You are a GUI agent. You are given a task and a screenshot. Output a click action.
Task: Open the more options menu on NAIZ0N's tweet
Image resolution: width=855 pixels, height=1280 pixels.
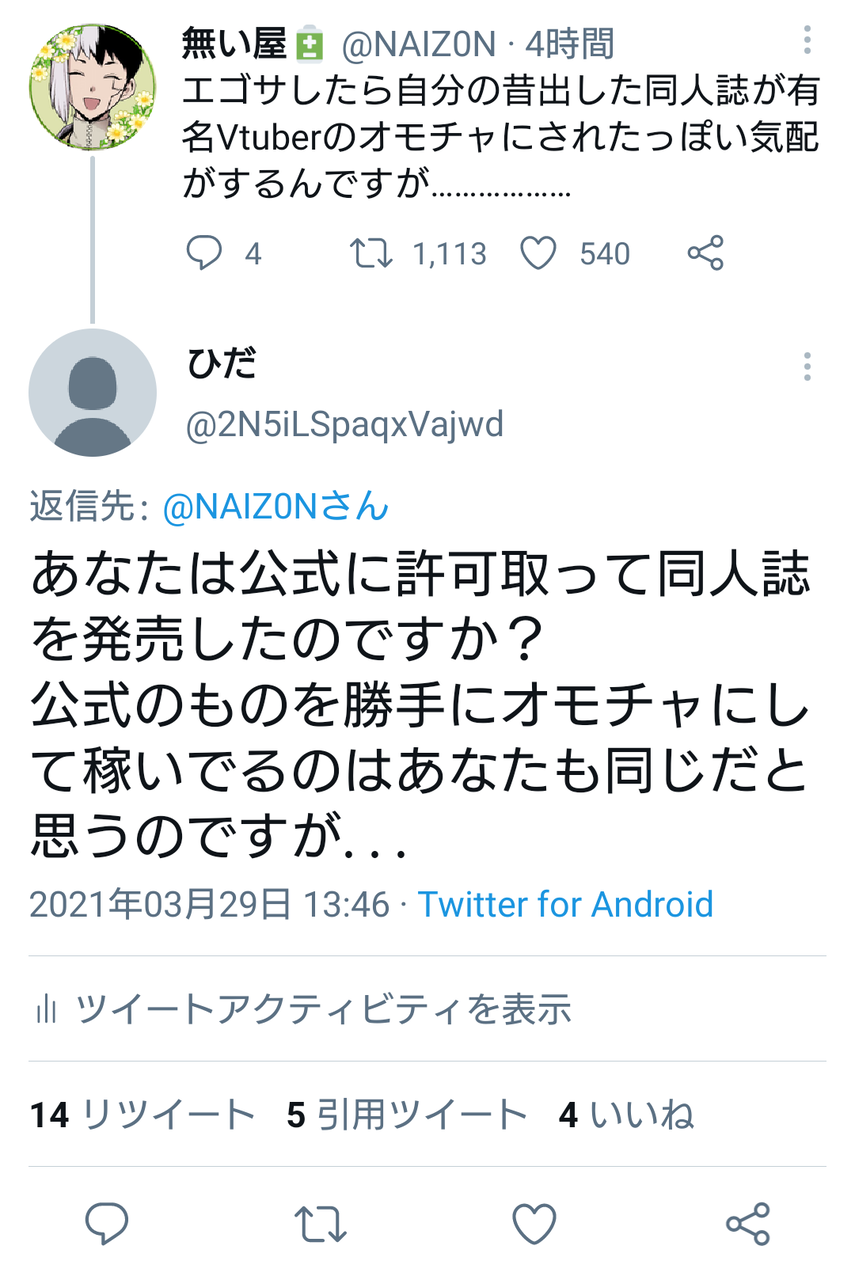pos(807,38)
